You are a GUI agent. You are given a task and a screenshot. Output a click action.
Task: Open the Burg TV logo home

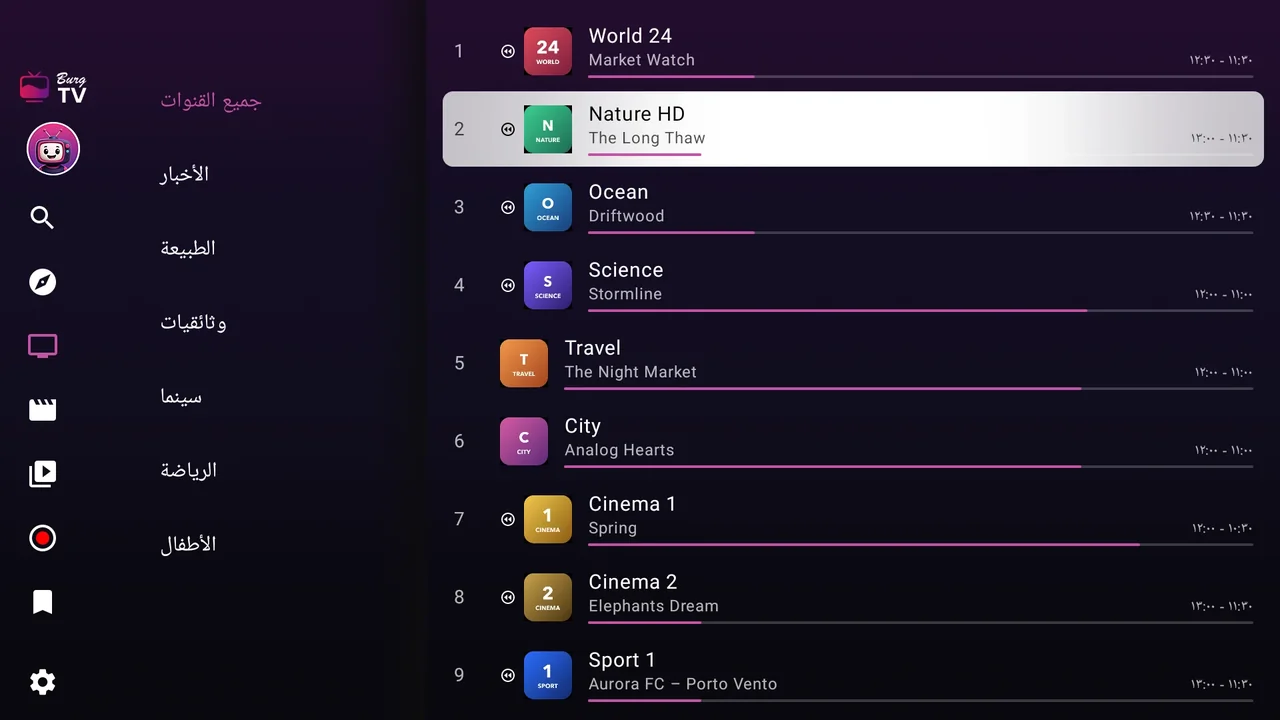tap(53, 88)
